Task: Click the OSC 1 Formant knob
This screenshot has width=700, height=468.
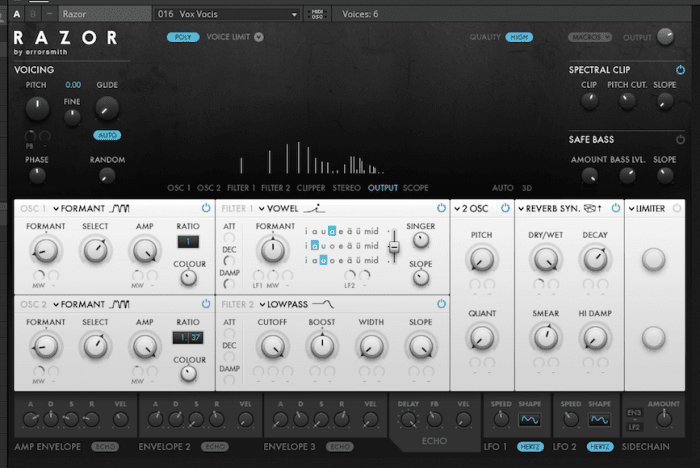Action: point(45,251)
